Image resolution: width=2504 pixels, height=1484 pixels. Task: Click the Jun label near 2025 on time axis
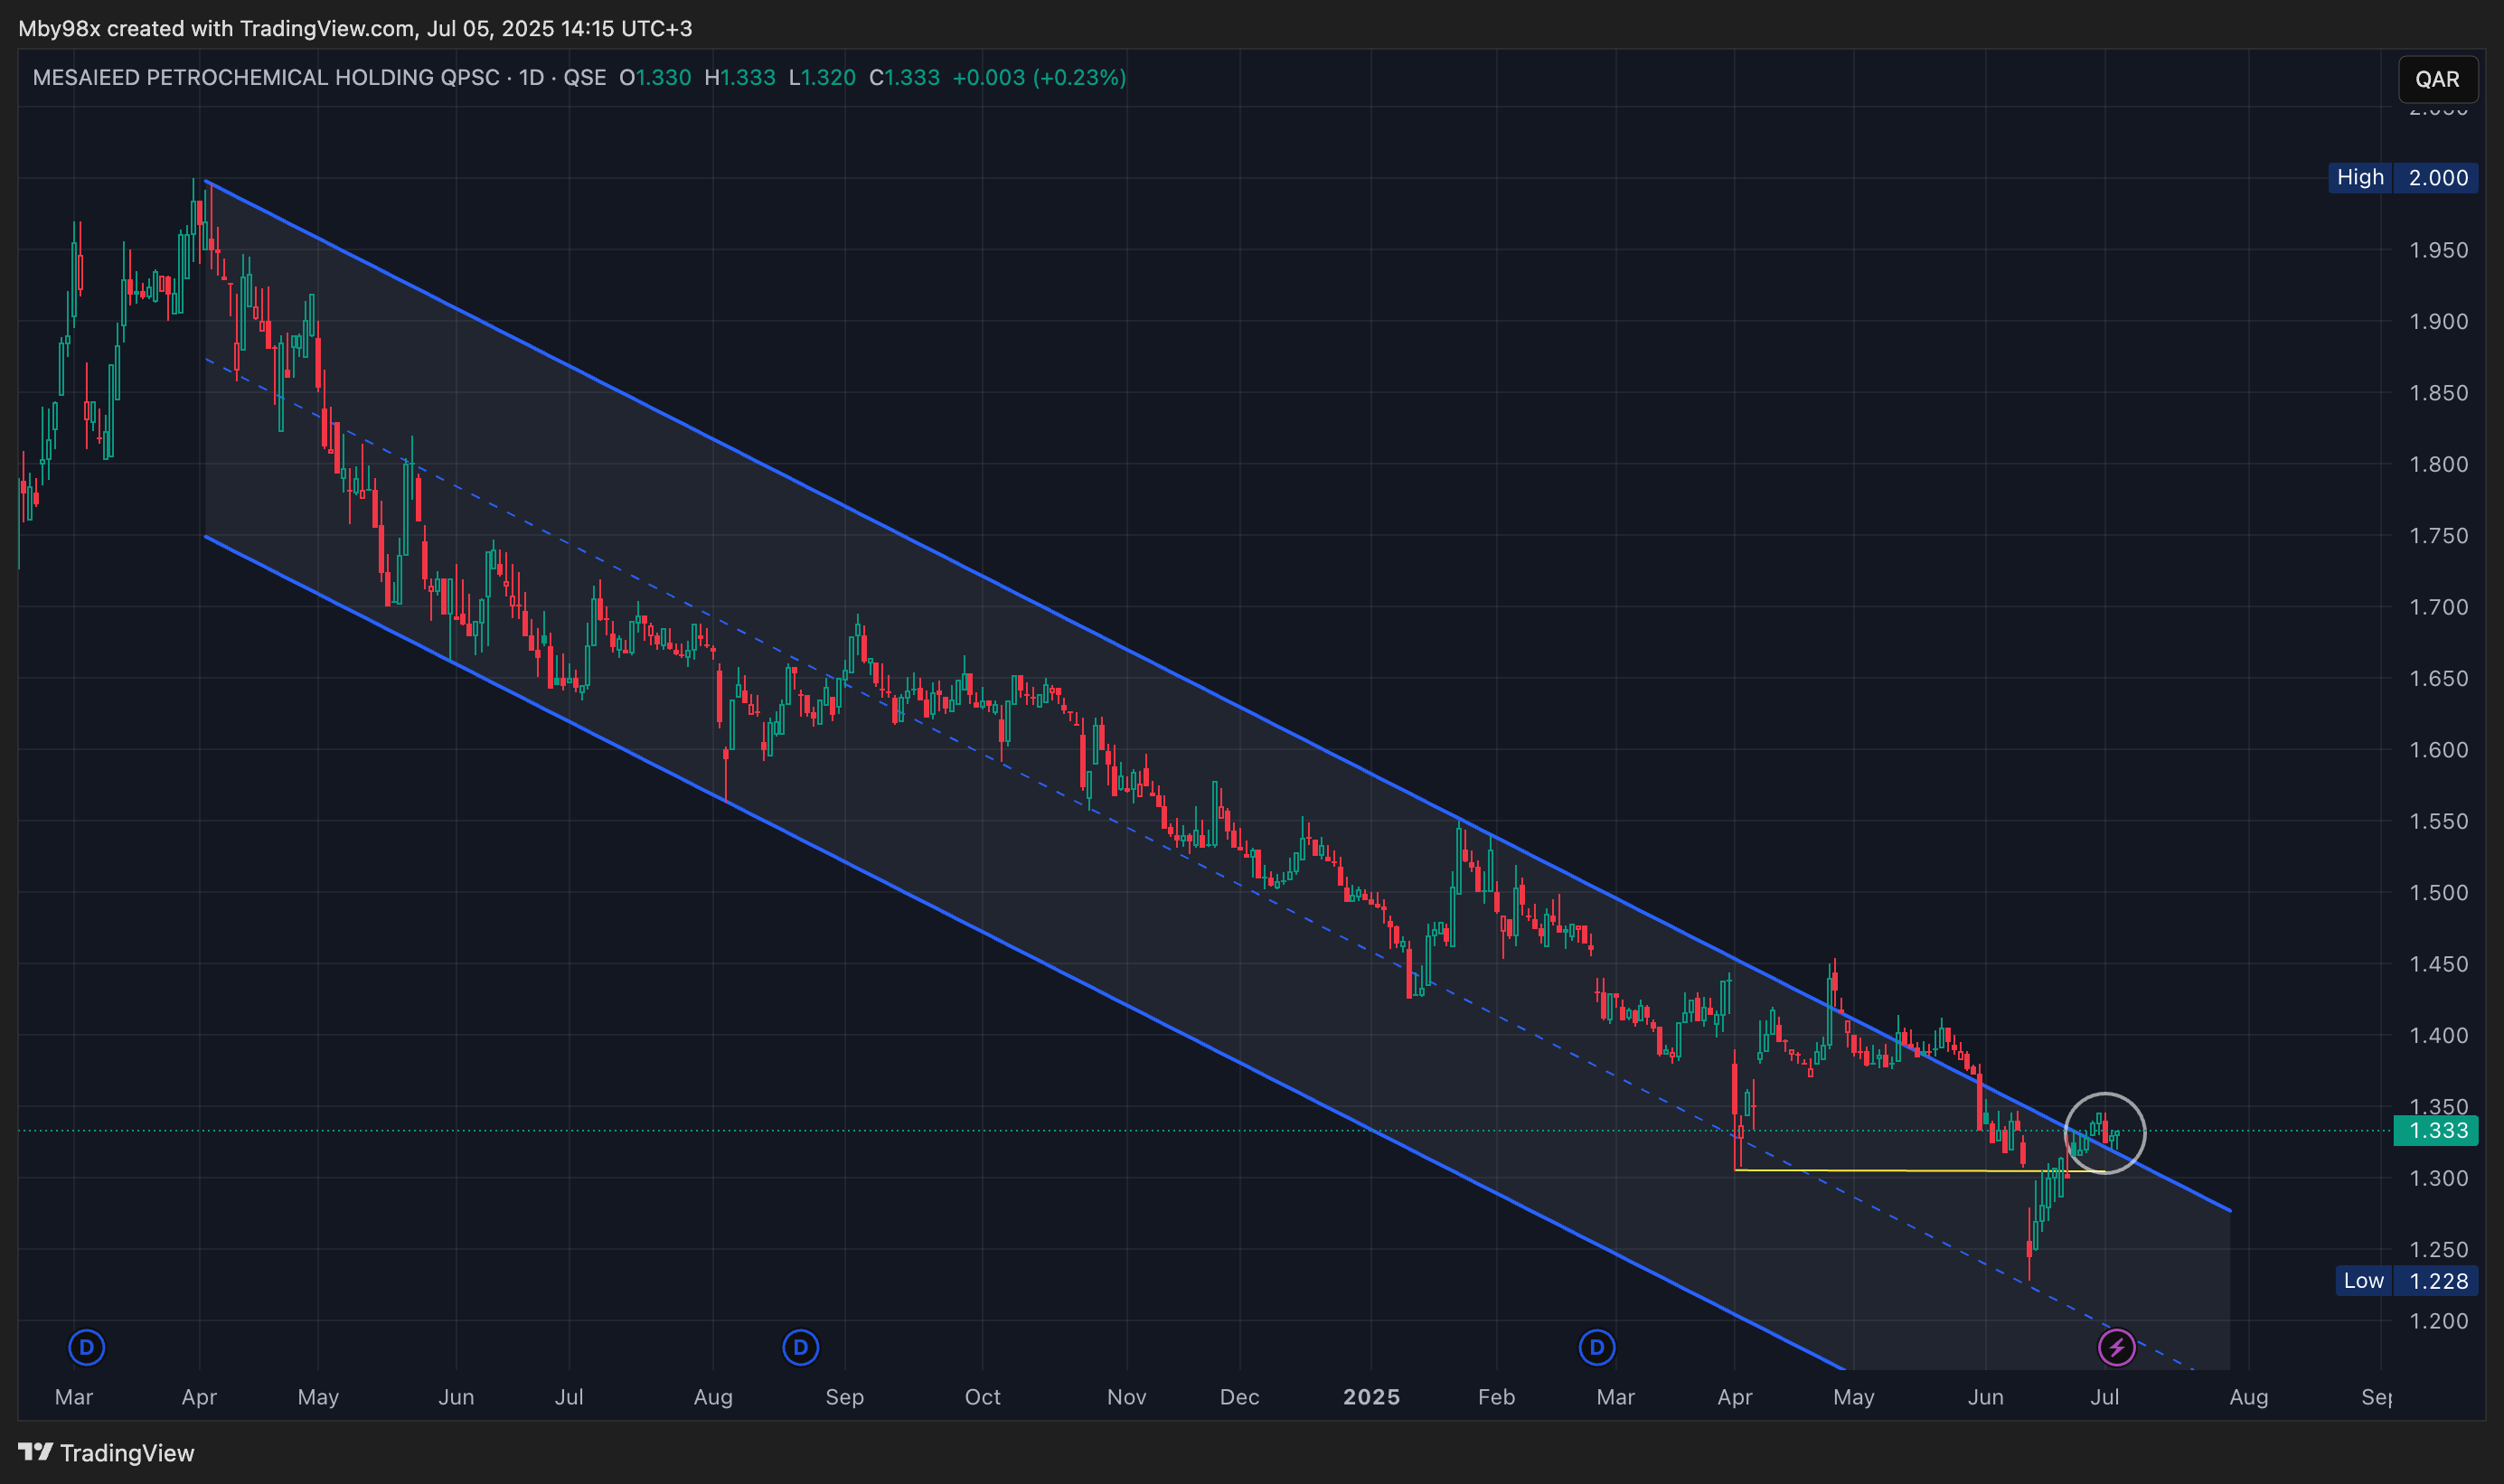1985,1396
